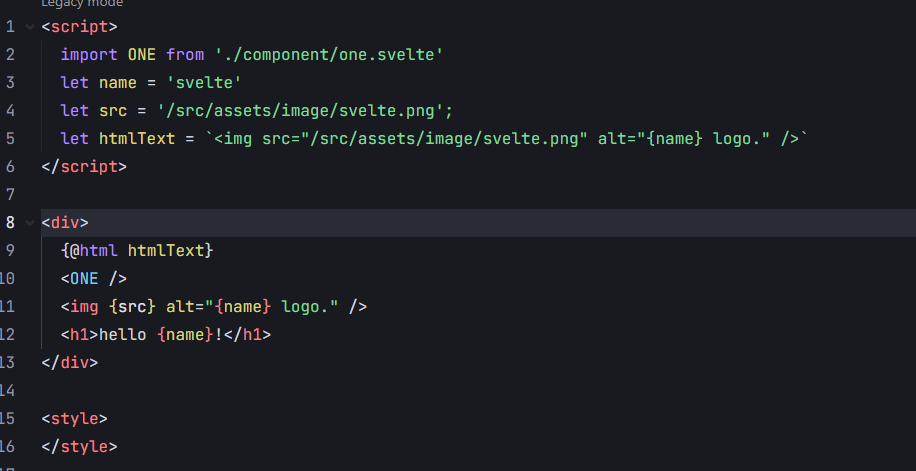Click the word hello inside the h1
The width and height of the screenshot is (916, 471).
pyautogui.click(x=122, y=335)
